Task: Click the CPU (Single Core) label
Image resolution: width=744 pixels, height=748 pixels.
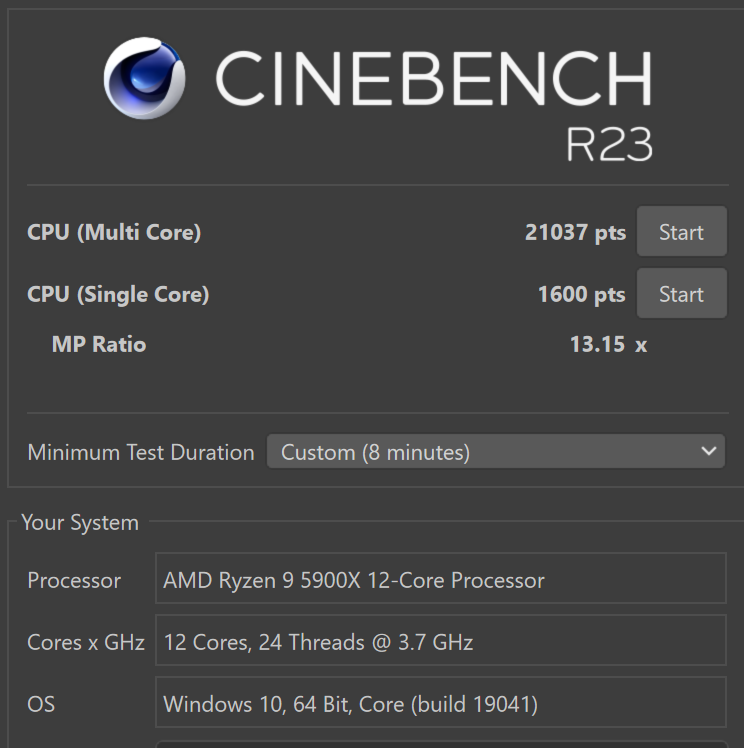Action: 118,294
